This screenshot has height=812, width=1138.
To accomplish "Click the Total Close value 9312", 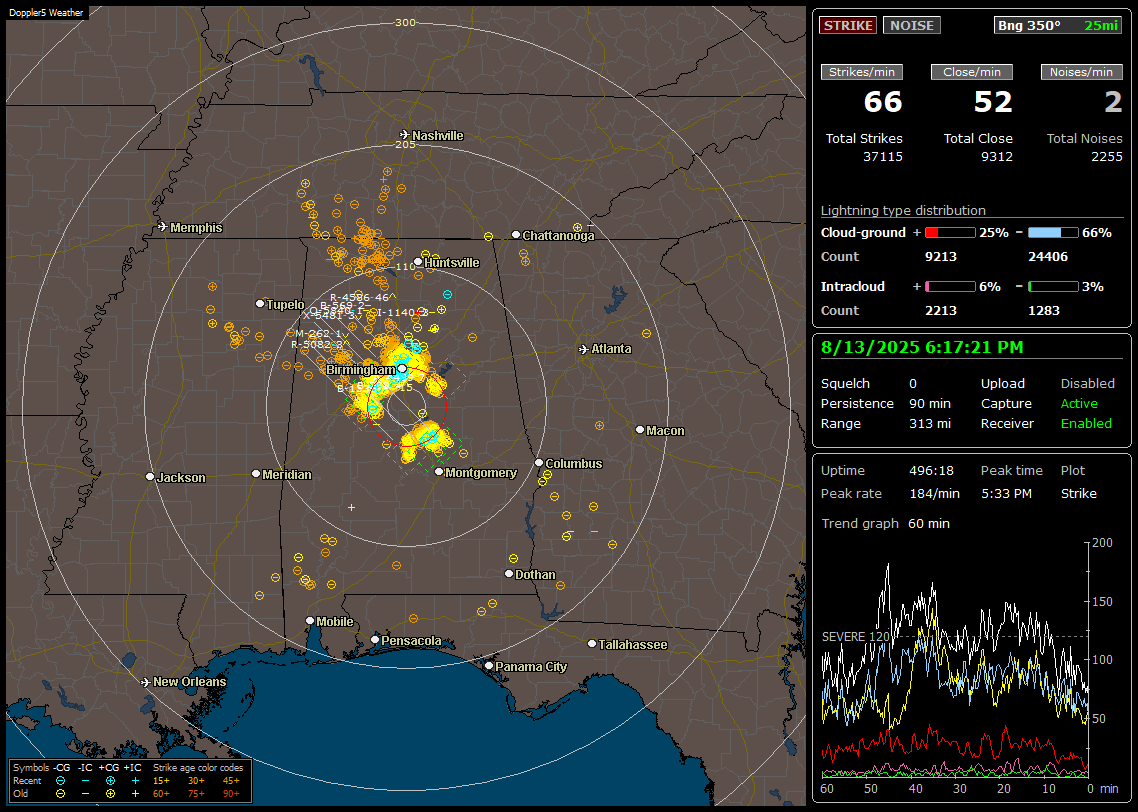I will [x=996, y=157].
